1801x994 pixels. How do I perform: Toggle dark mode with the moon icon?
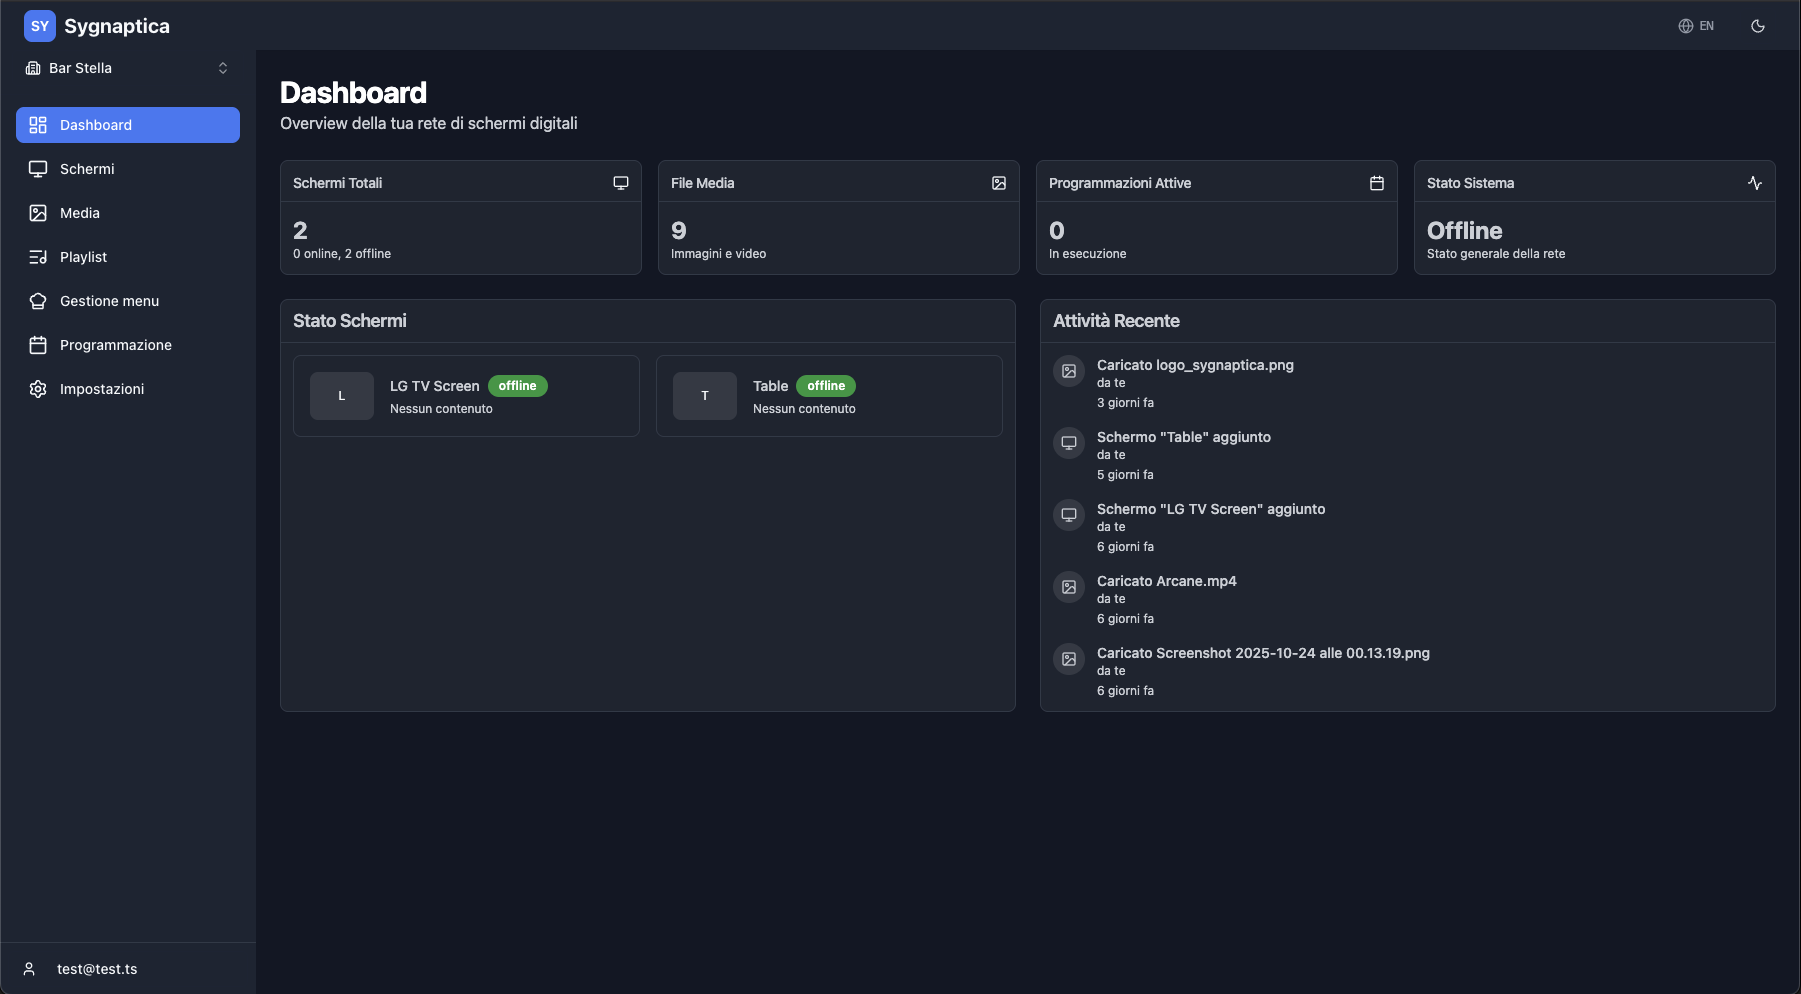1758,25
